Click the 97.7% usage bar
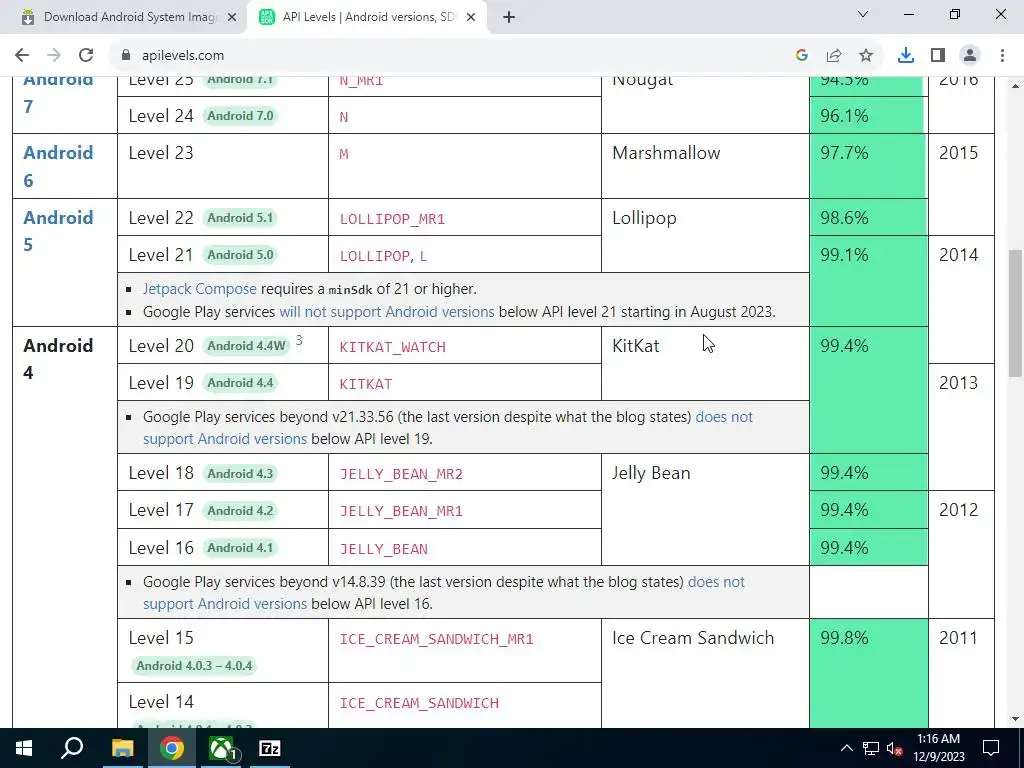1024x768 pixels. click(x=868, y=166)
